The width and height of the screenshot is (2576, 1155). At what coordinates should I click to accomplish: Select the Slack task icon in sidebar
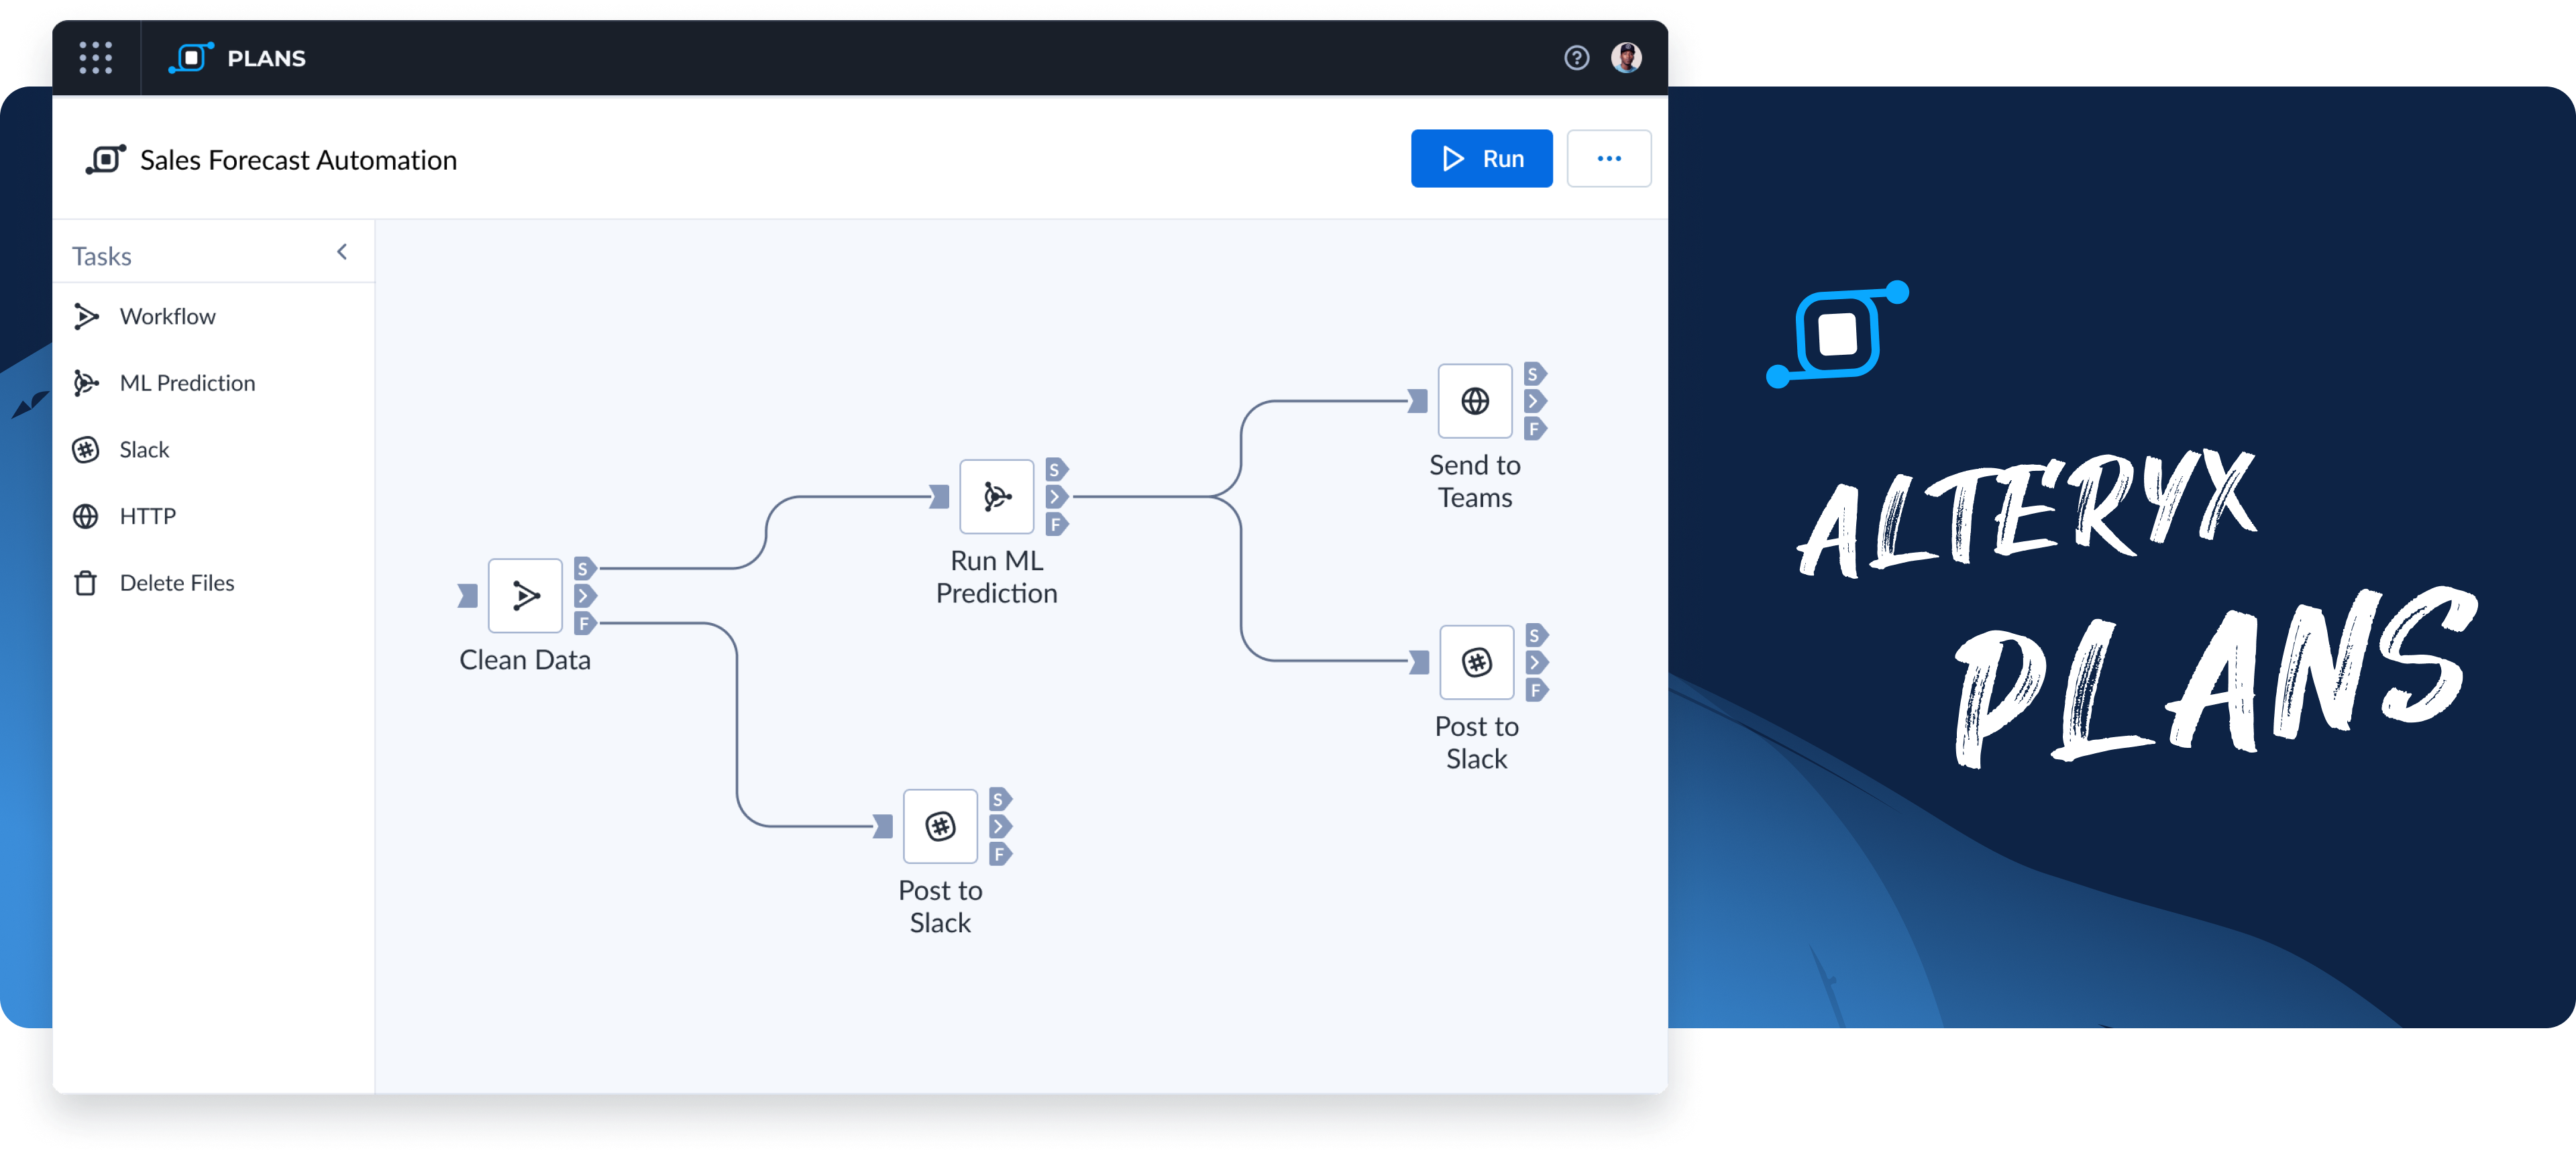(x=86, y=450)
